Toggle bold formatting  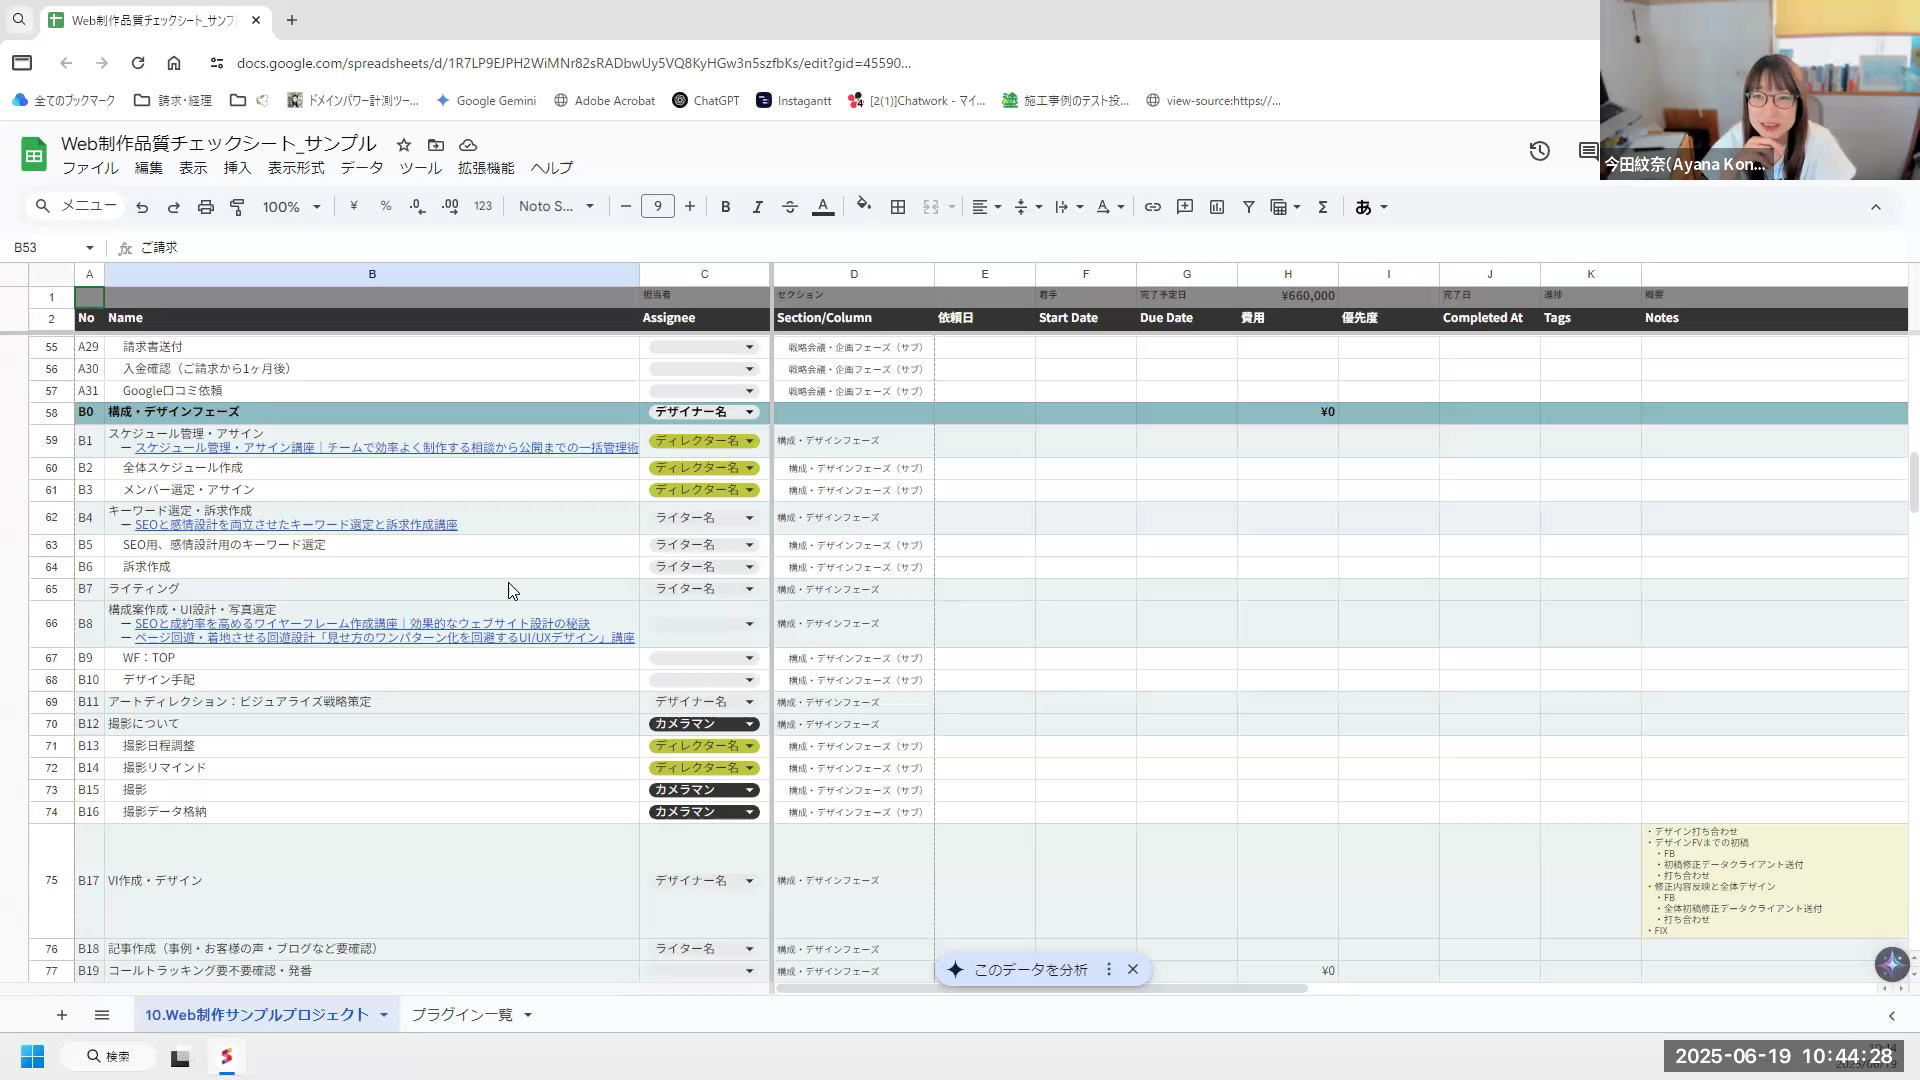point(725,207)
